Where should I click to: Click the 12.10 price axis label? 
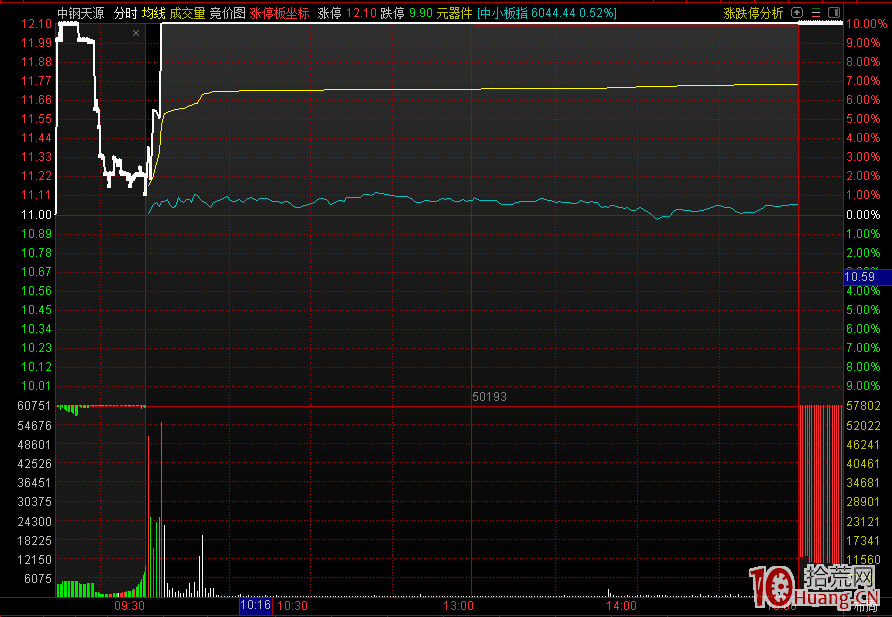pos(36,24)
